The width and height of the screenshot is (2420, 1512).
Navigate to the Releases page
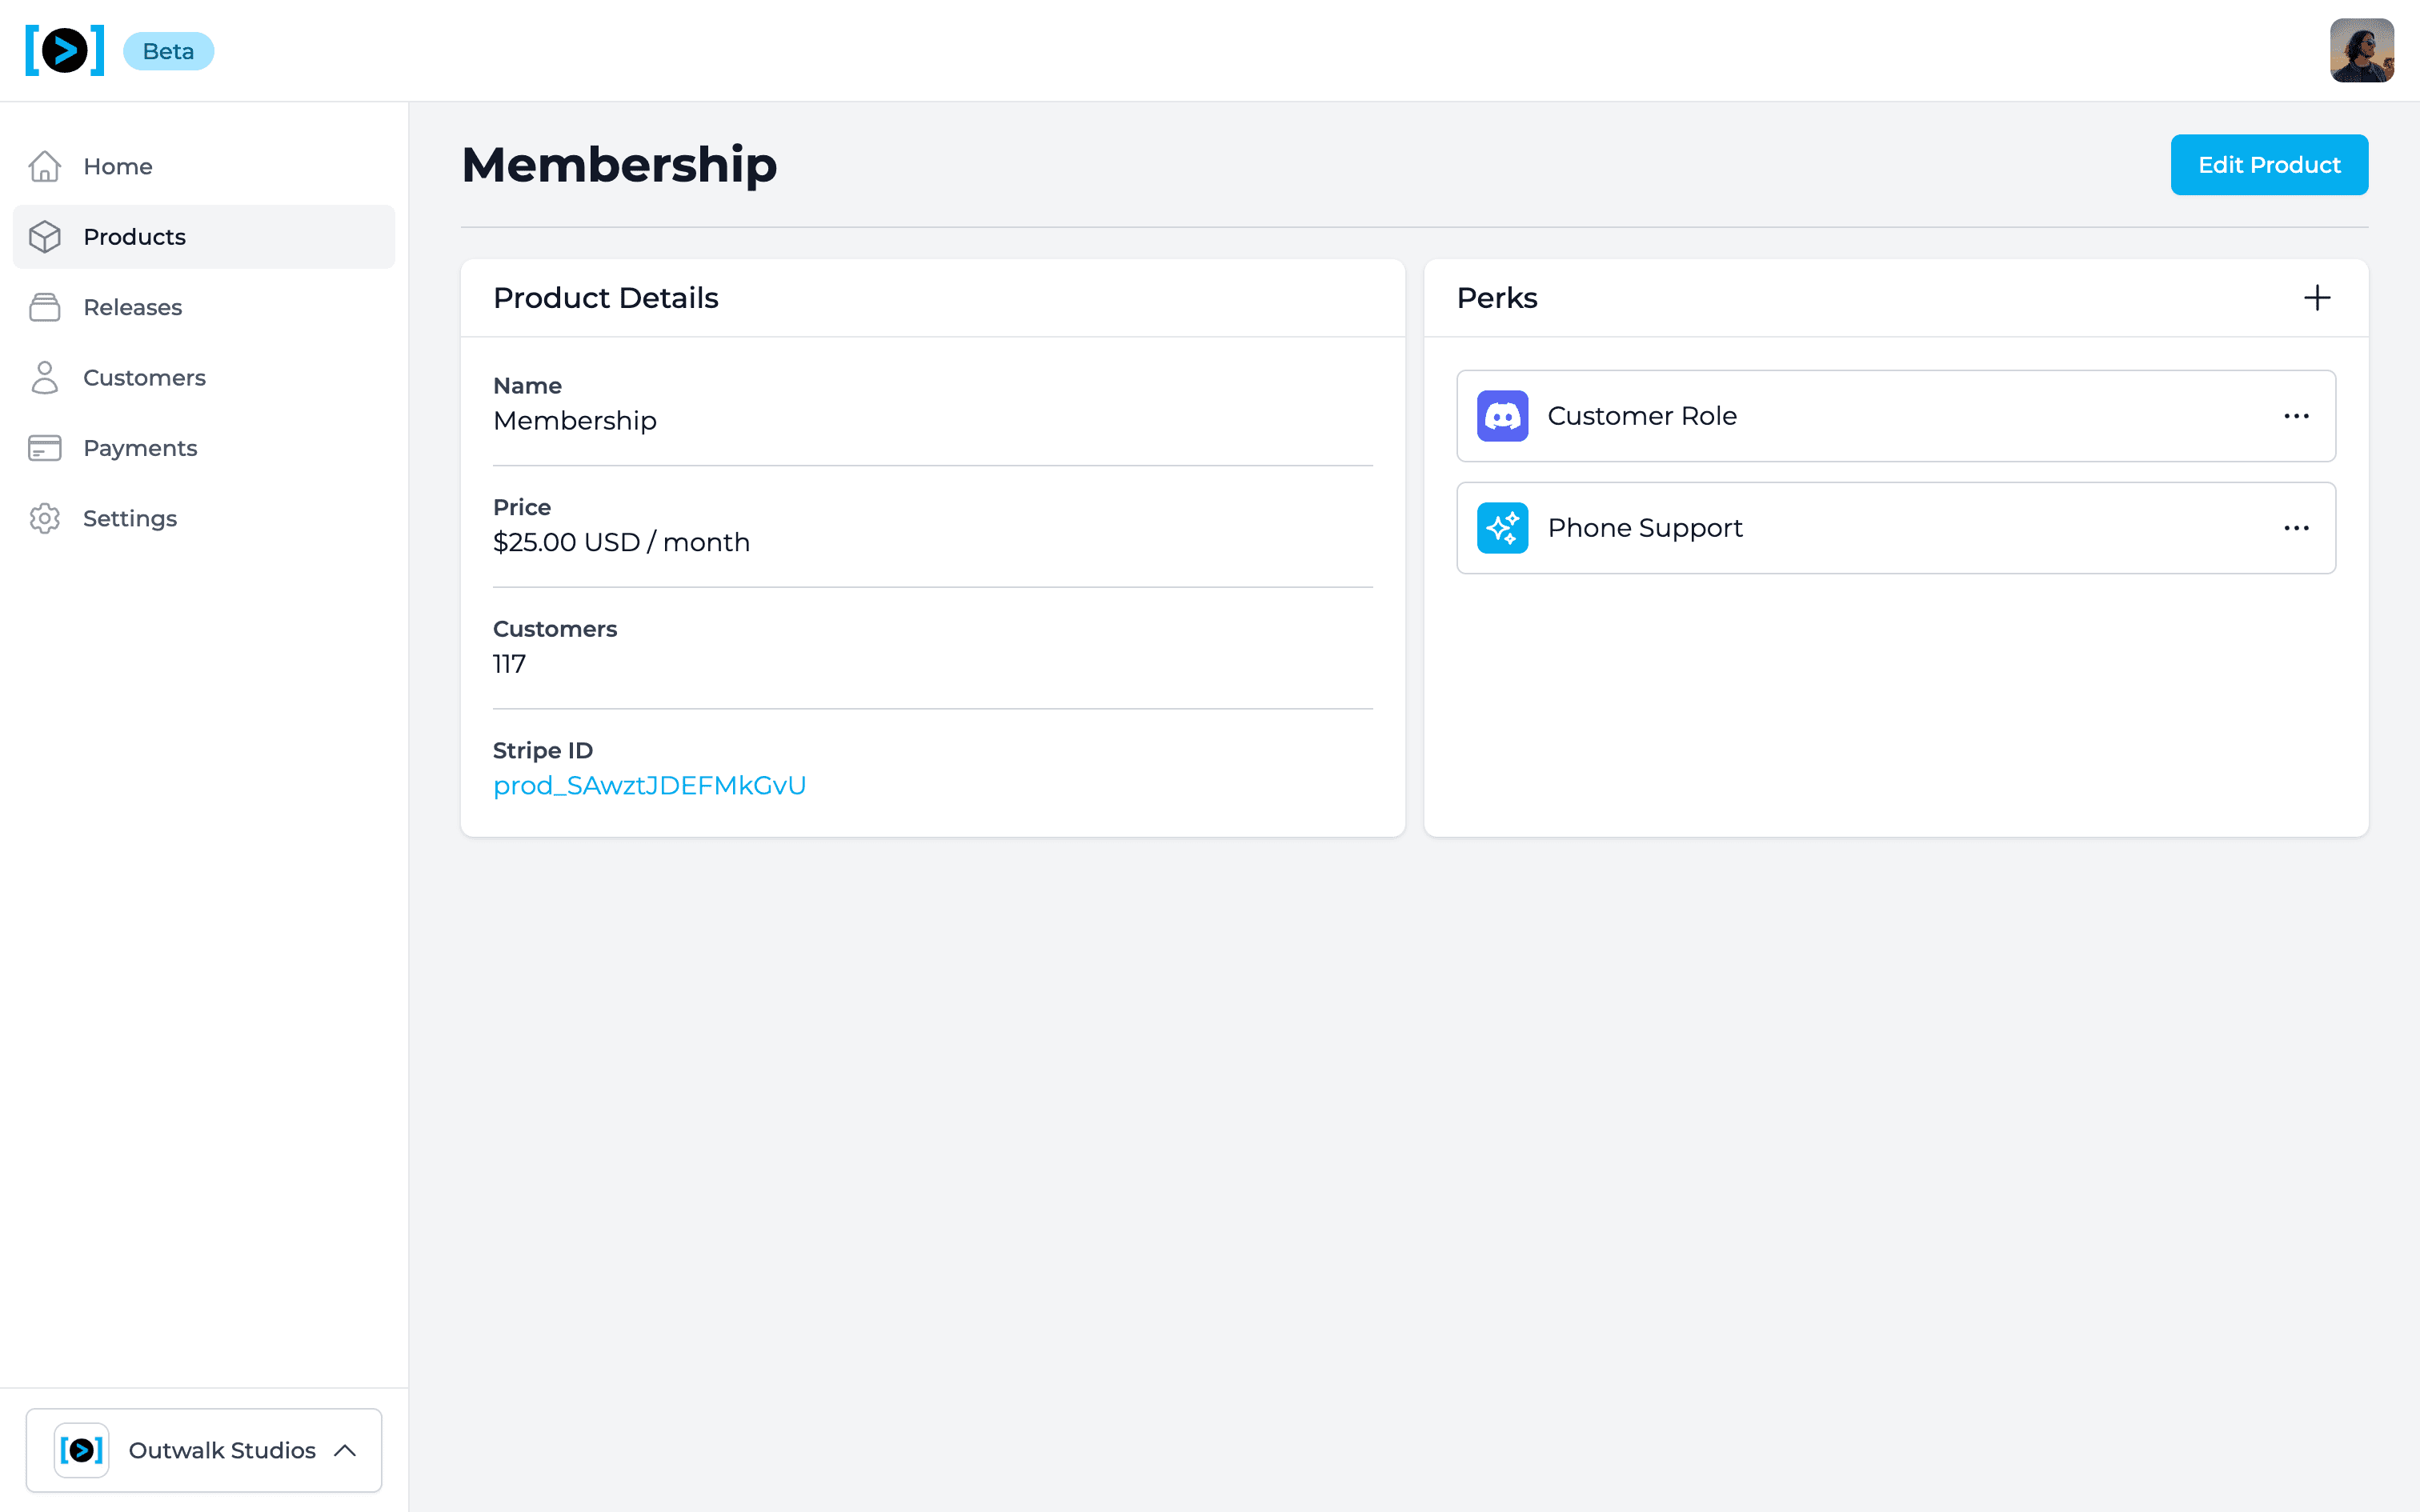tap(132, 307)
